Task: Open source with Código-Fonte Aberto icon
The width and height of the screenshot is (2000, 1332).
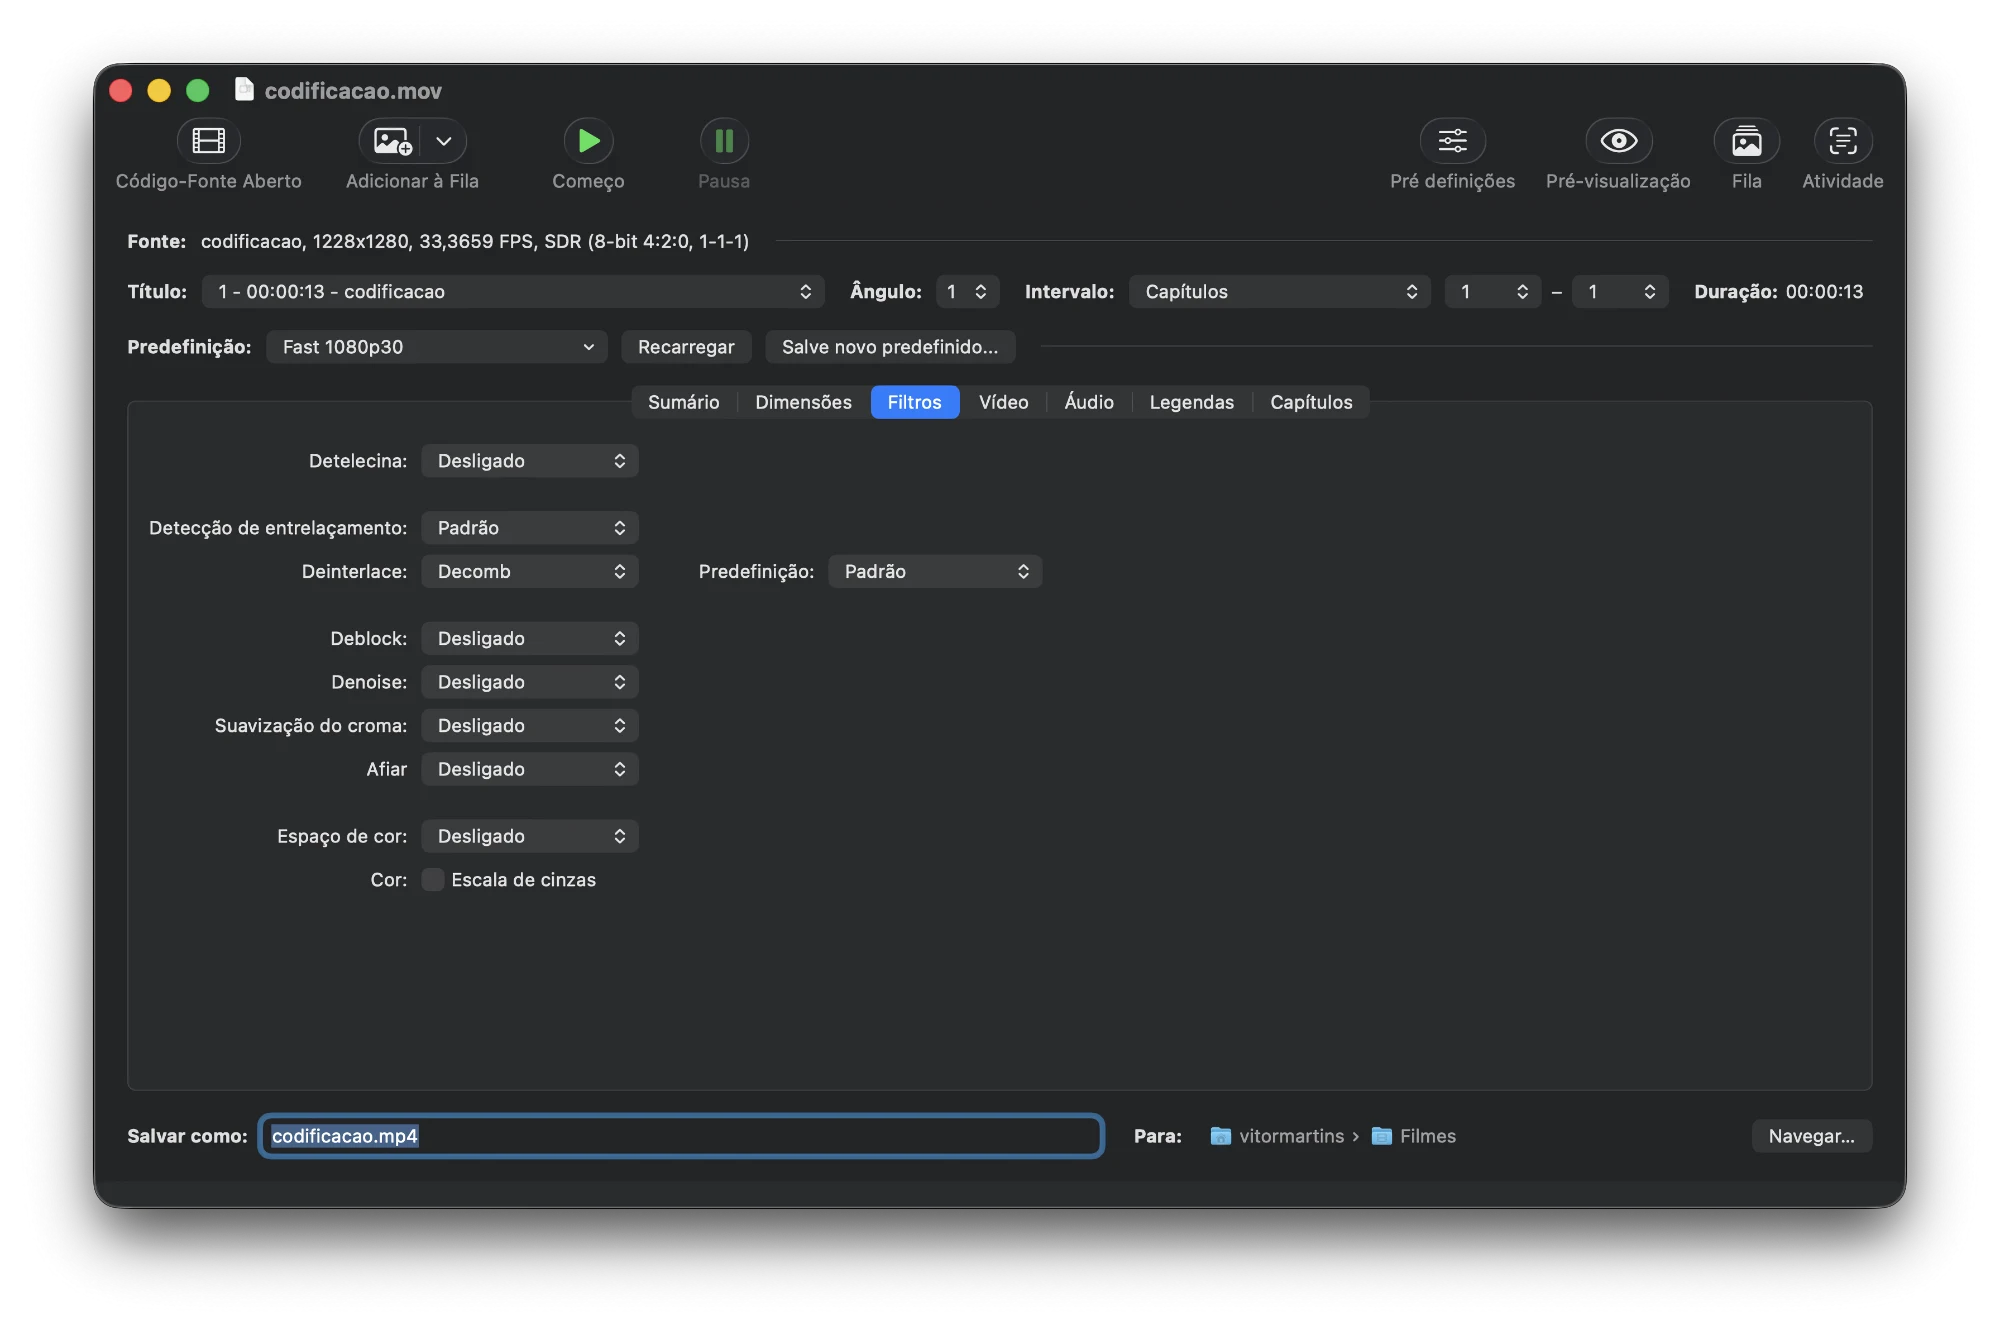Action: coord(208,141)
